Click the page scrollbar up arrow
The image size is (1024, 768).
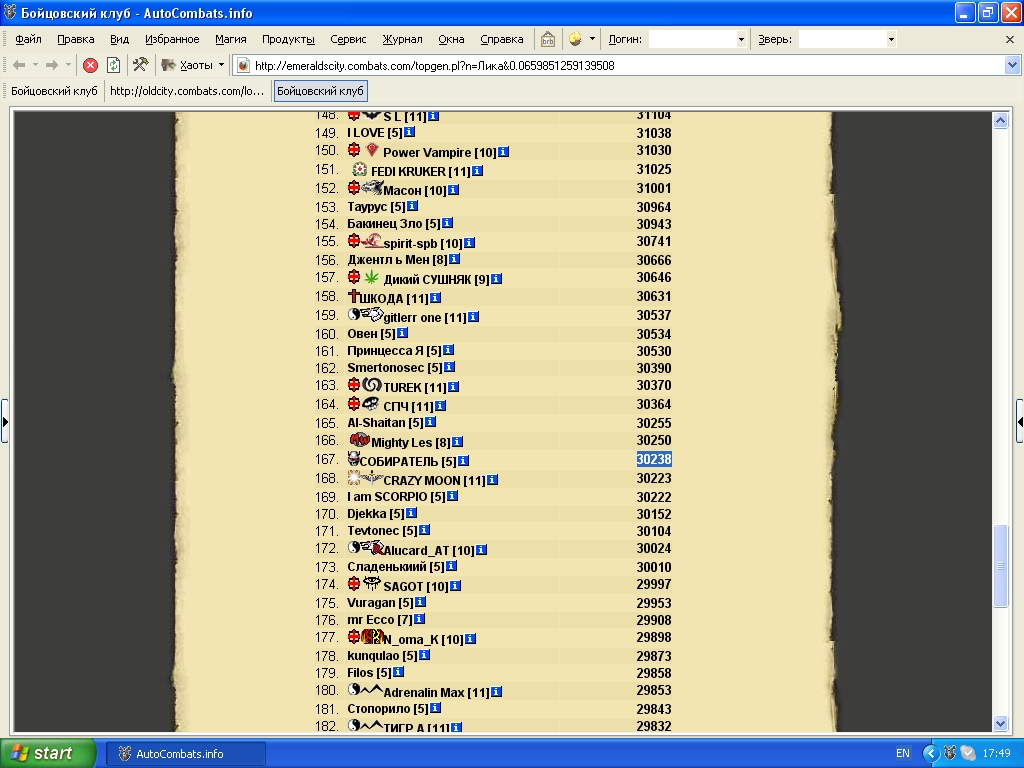click(1000, 120)
